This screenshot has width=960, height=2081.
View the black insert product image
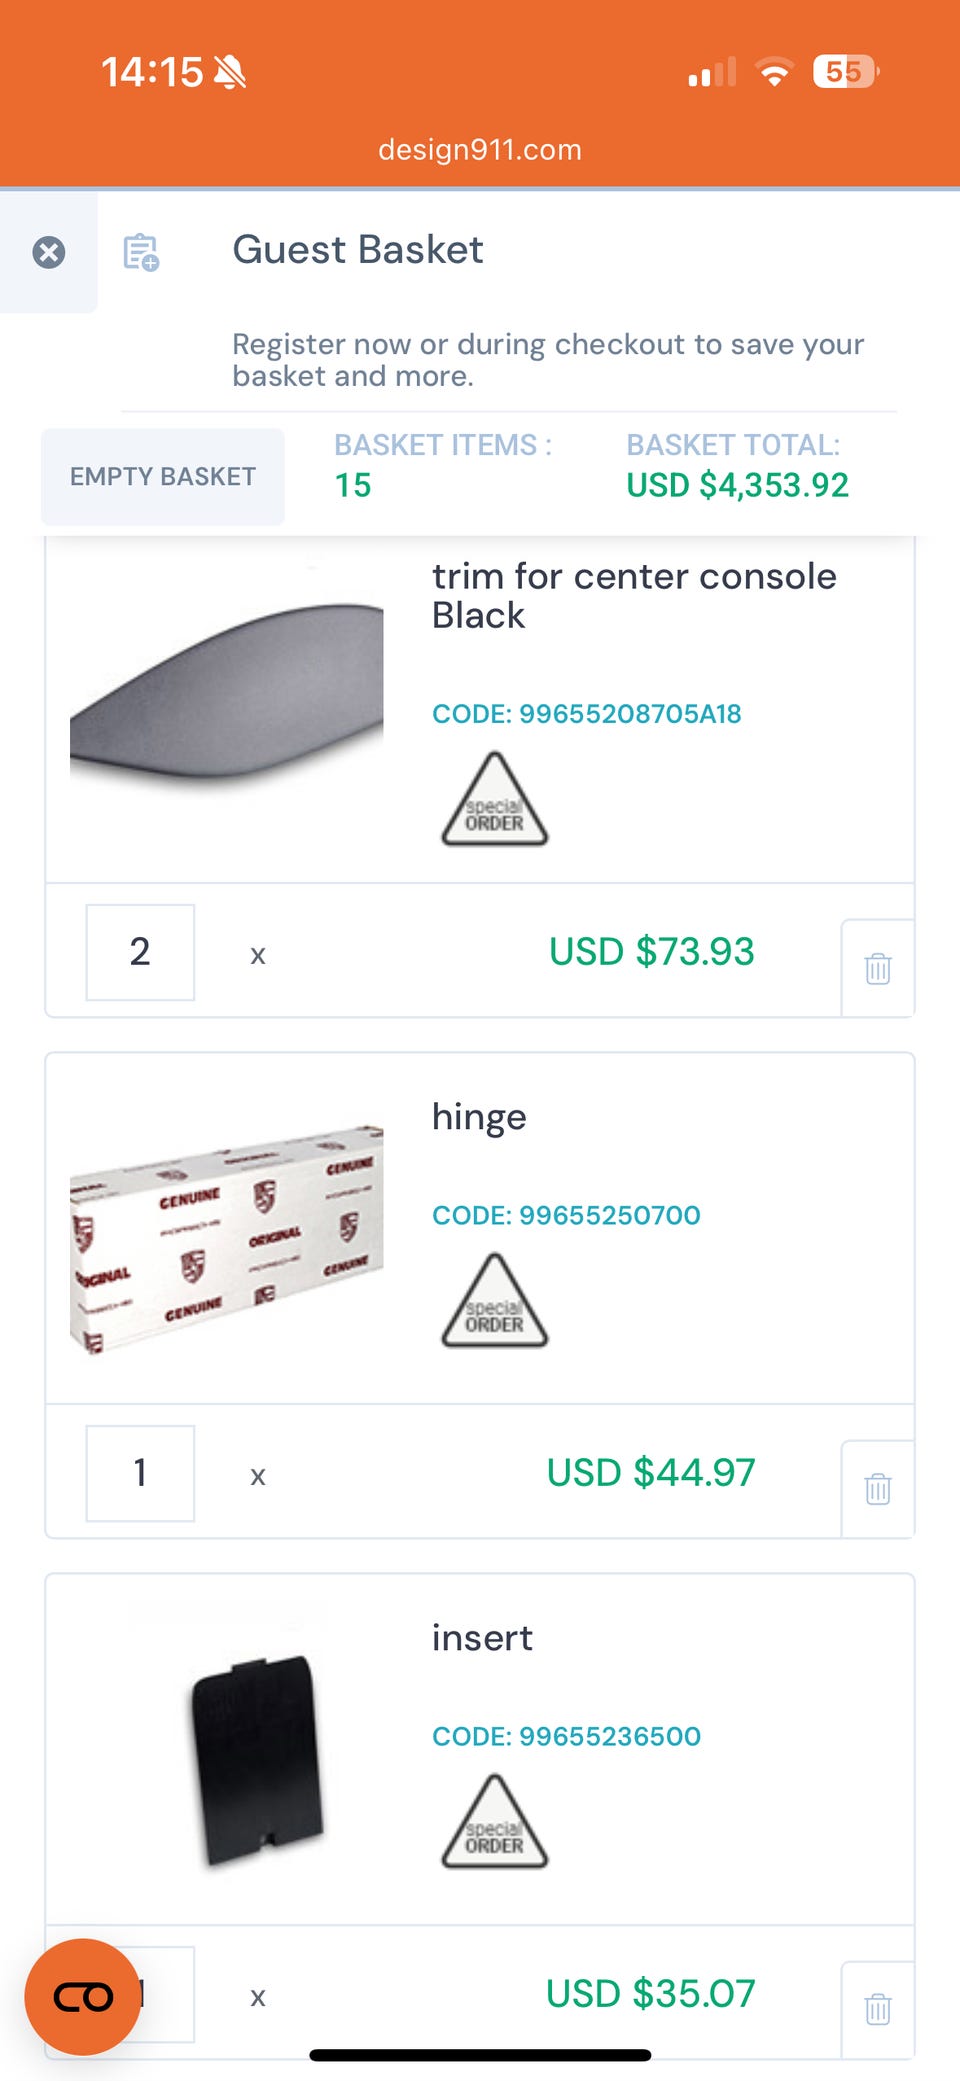click(x=257, y=1758)
